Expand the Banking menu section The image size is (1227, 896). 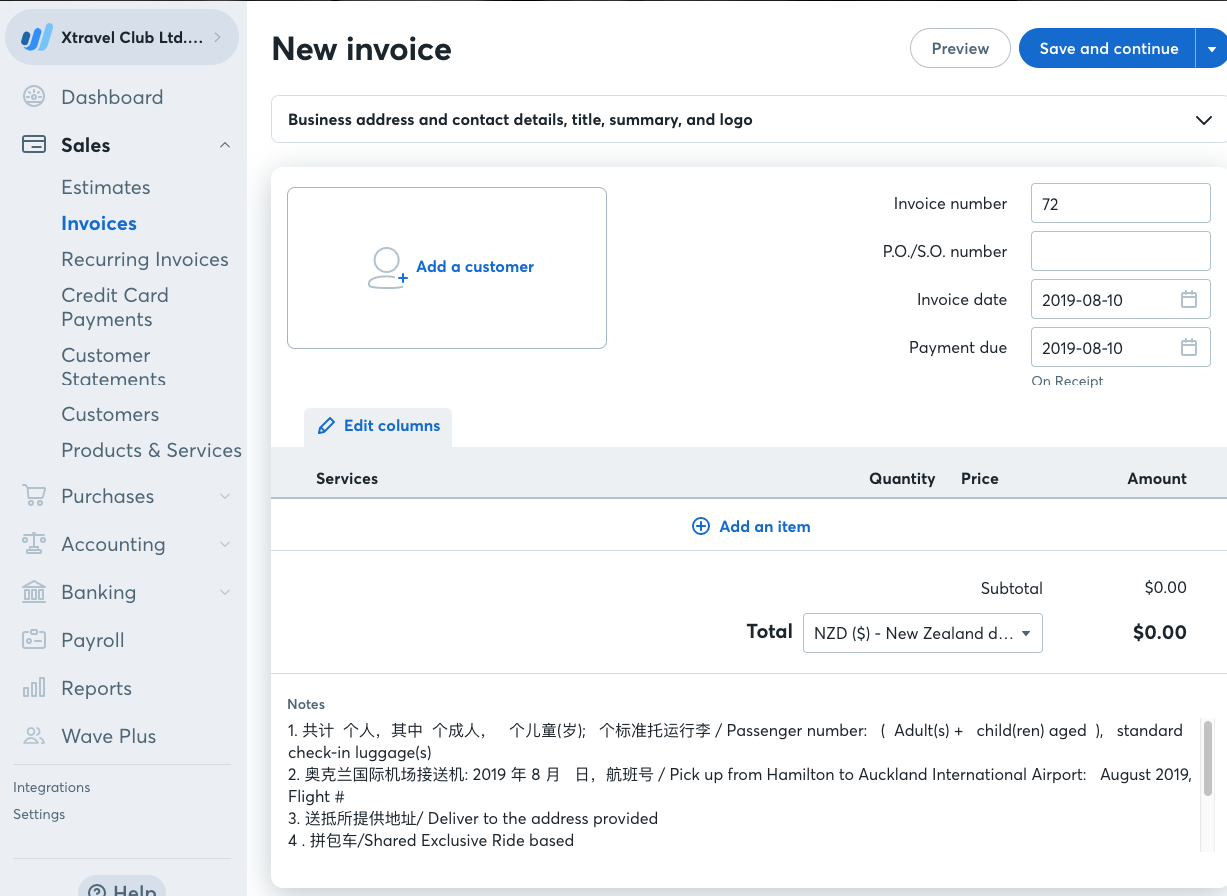tap(225, 592)
